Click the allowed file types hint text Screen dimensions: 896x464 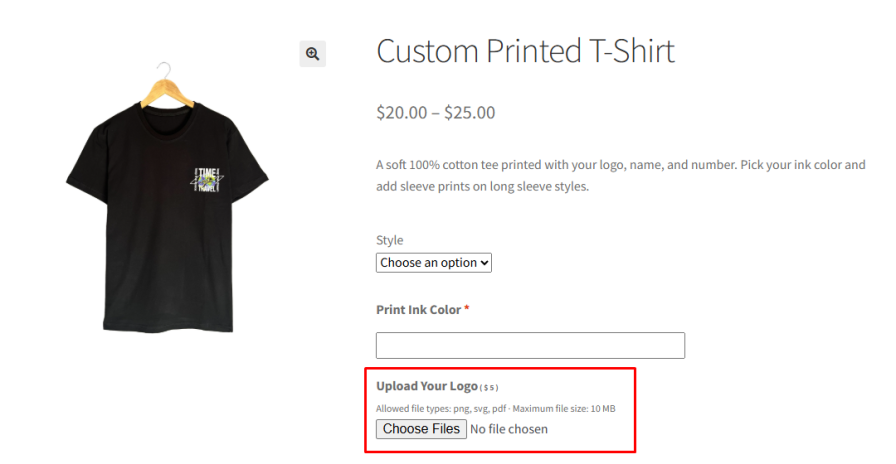click(442, 409)
